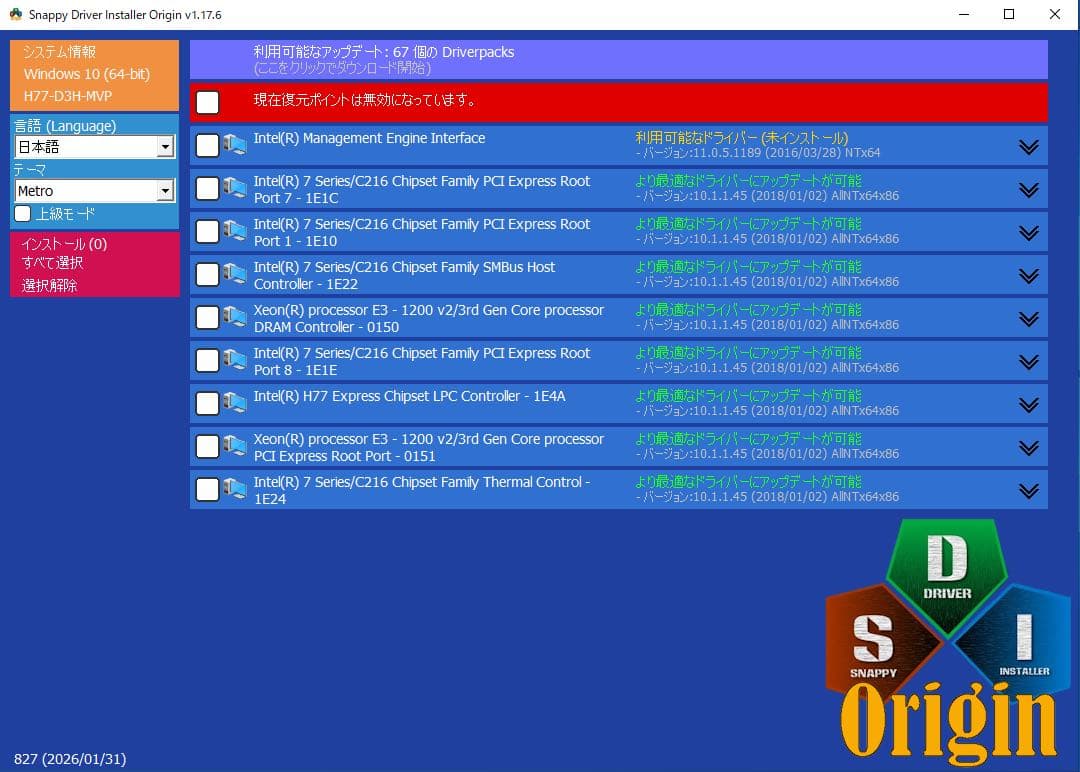Click the 言語 (Language) label
This screenshot has width=1080, height=772.
pos(65,126)
